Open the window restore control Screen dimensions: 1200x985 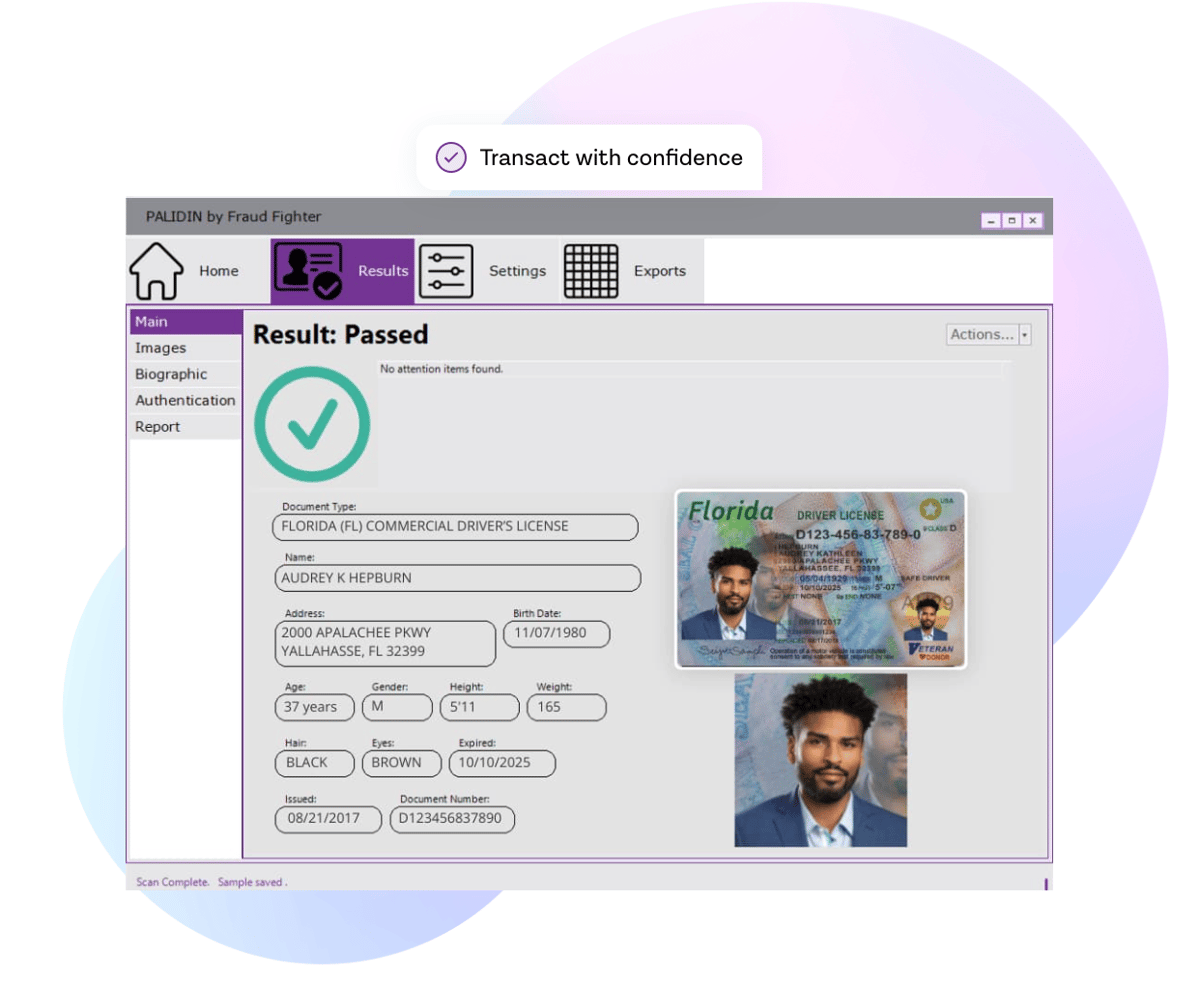(x=1013, y=220)
